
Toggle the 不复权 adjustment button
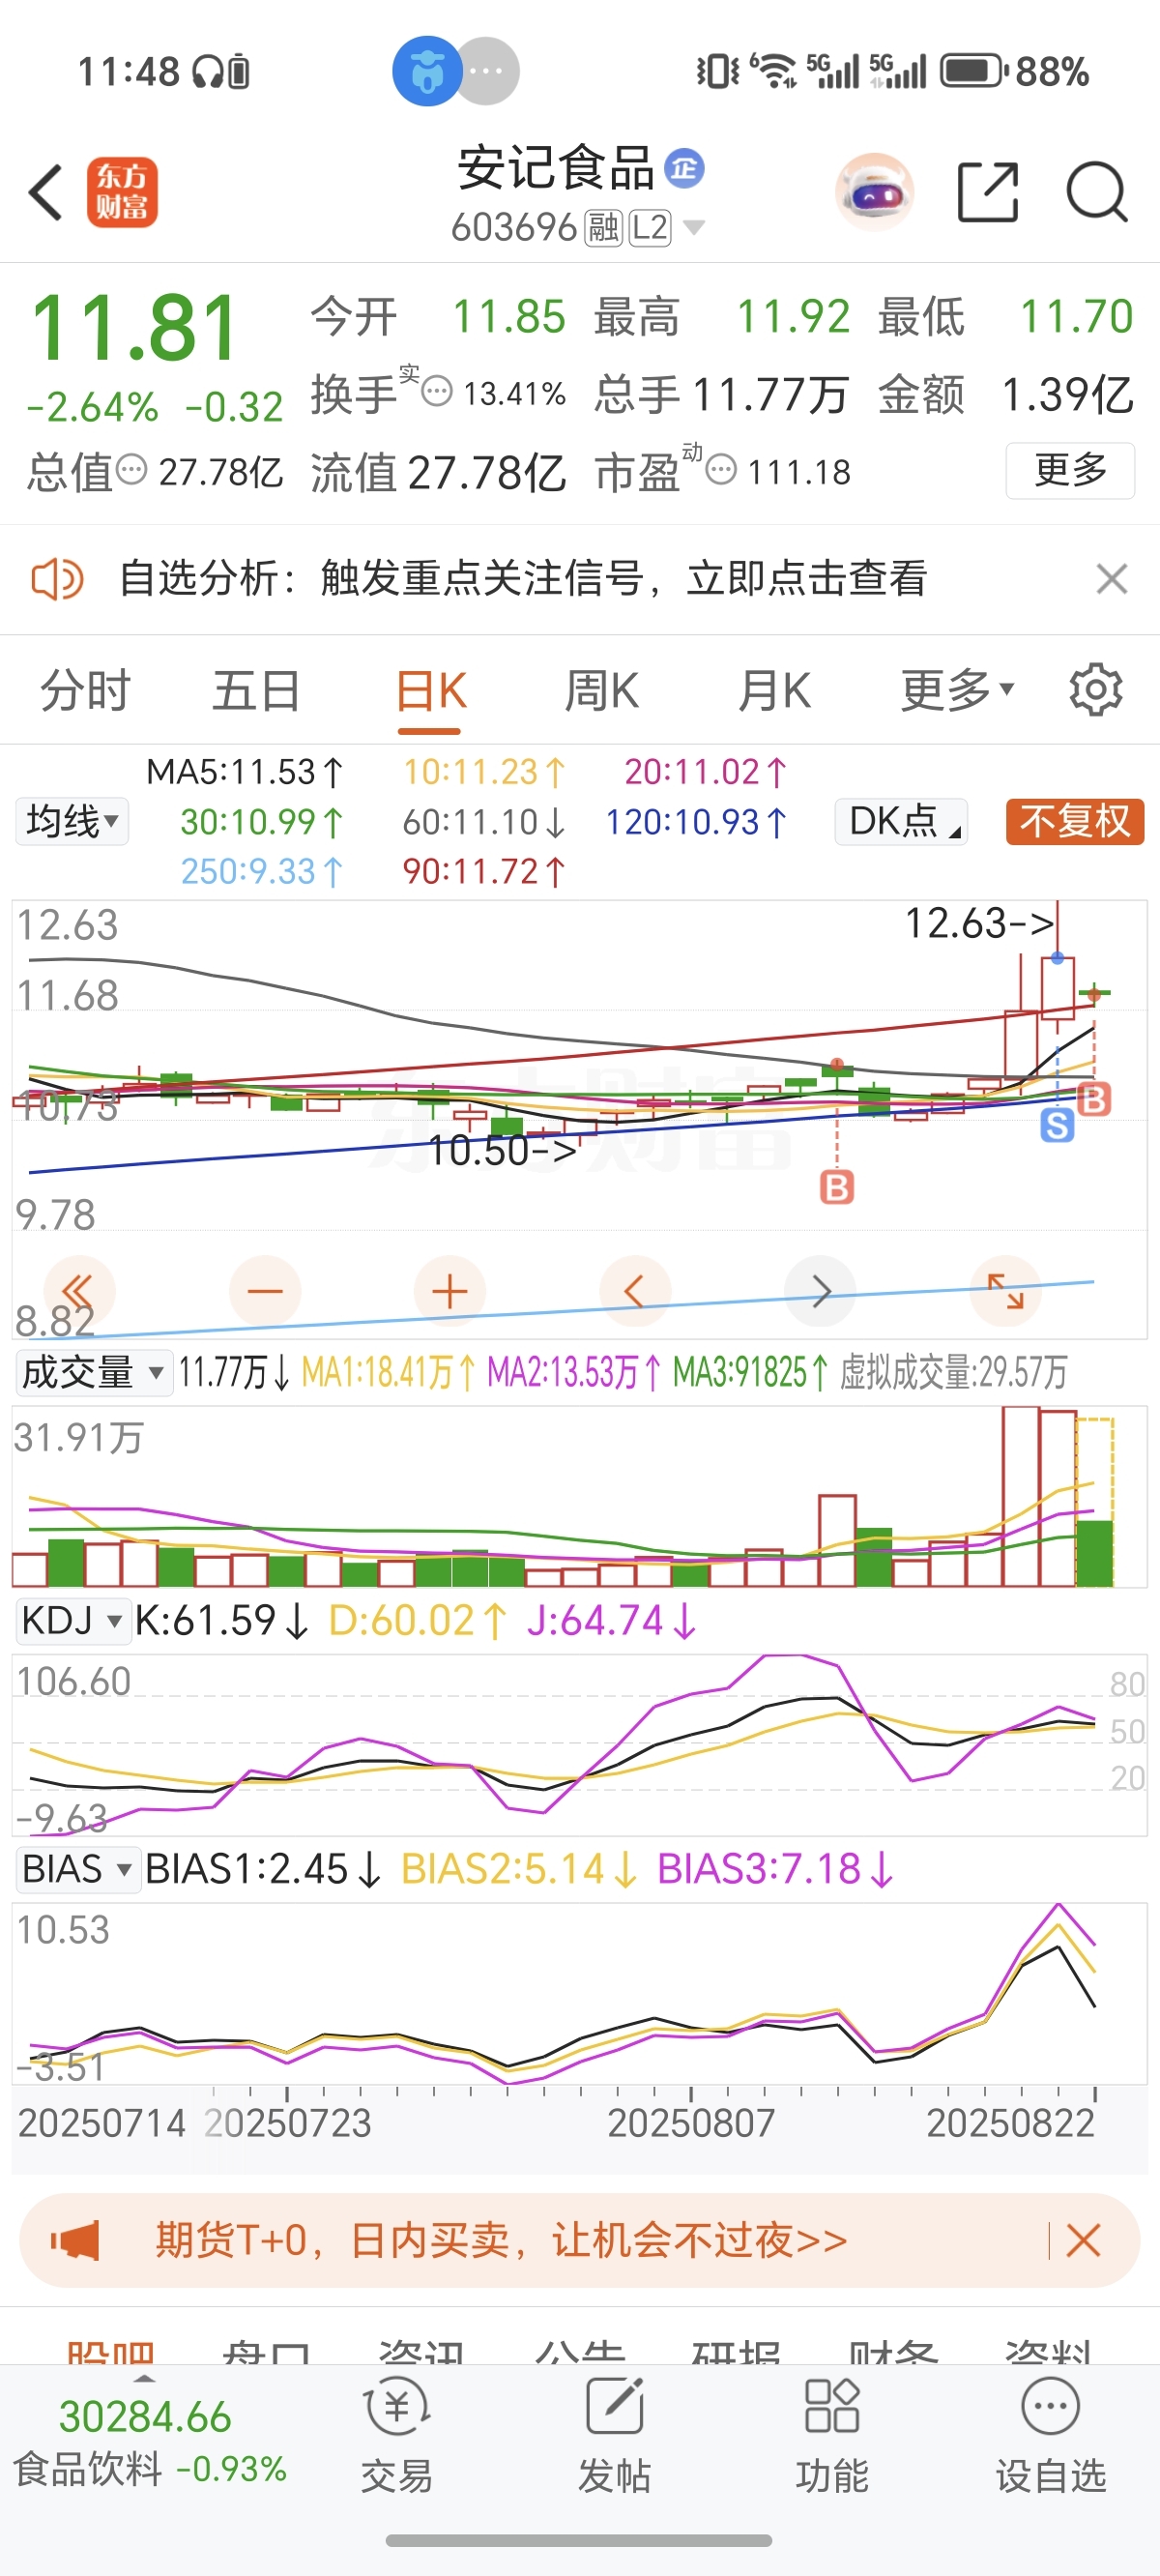[x=1075, y=822]
